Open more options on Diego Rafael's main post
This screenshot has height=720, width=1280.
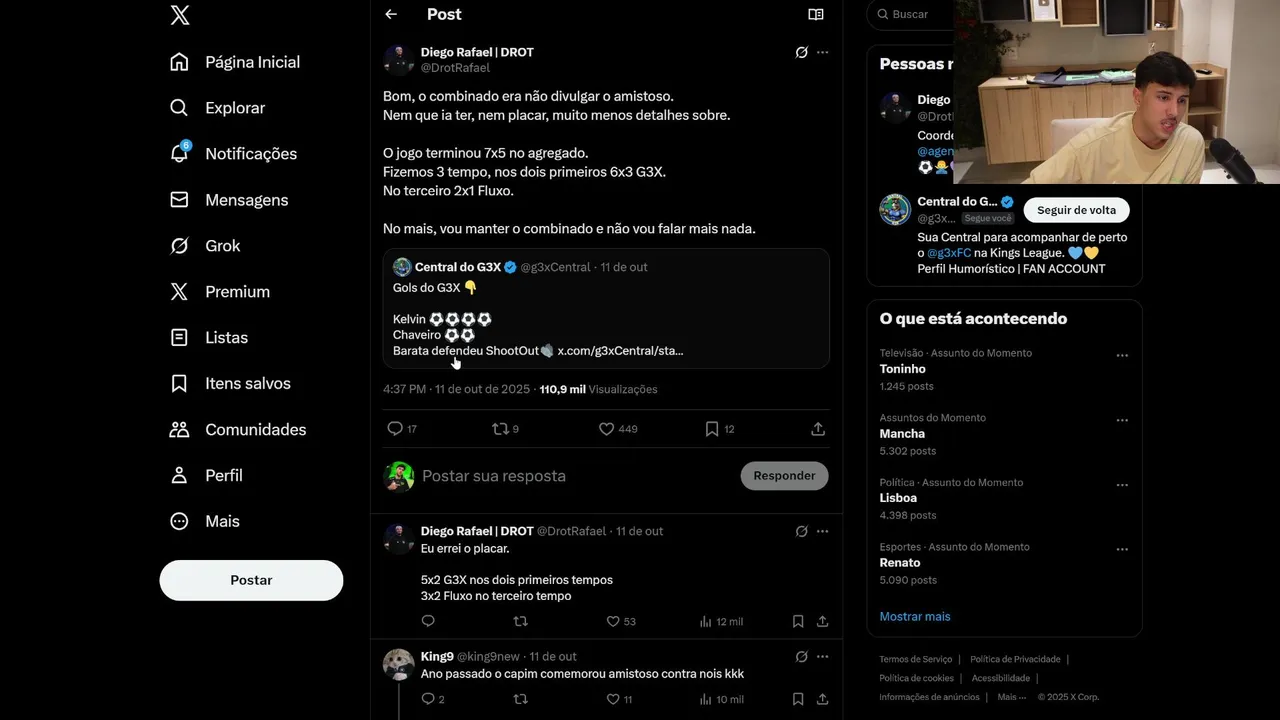(822, 52)
